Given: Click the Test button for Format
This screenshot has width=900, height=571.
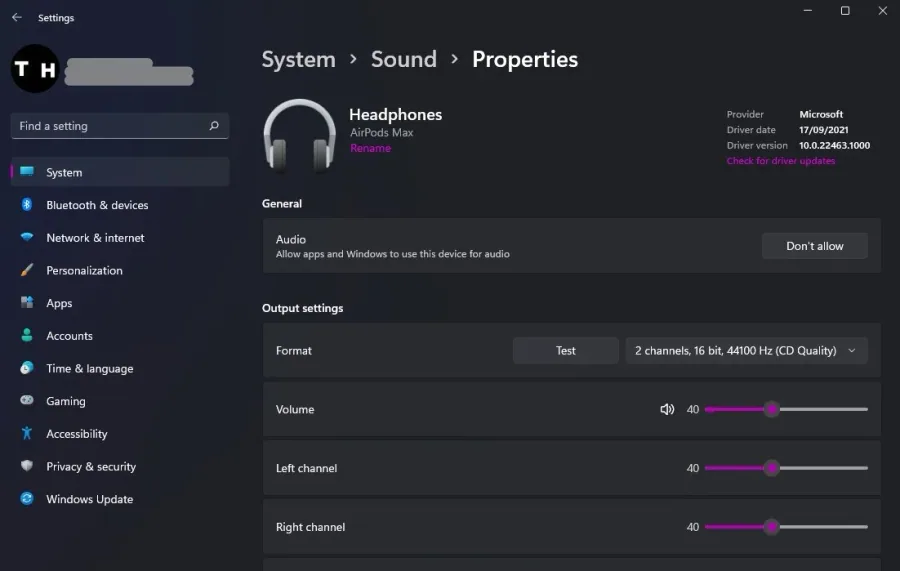Looking at the screenshot, I should click(565, 351).
